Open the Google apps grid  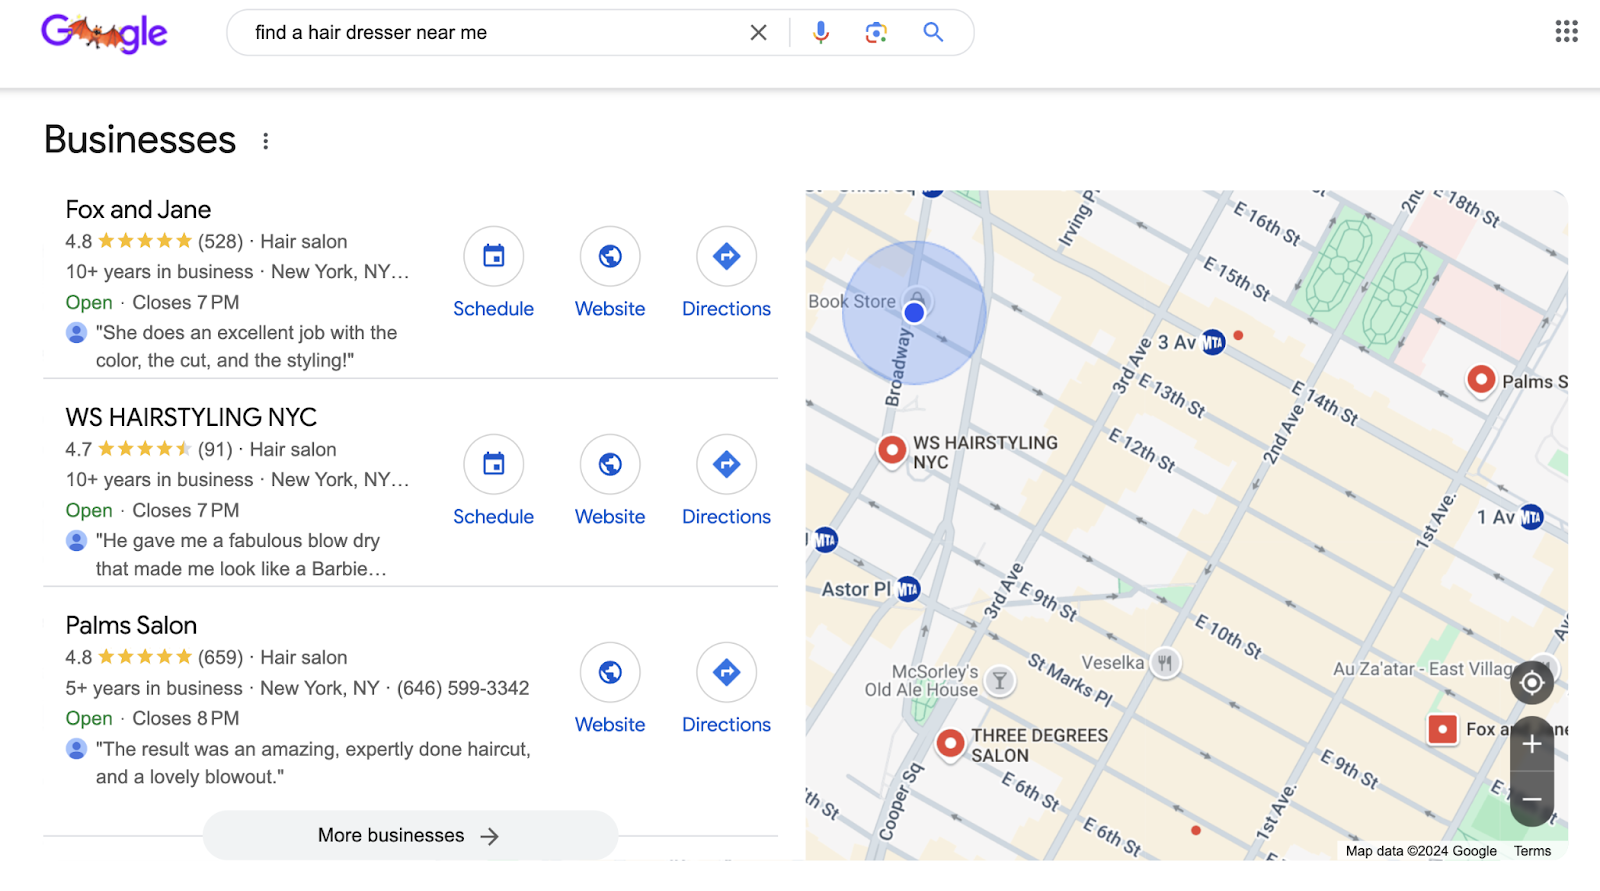(x=1566, y=32)
